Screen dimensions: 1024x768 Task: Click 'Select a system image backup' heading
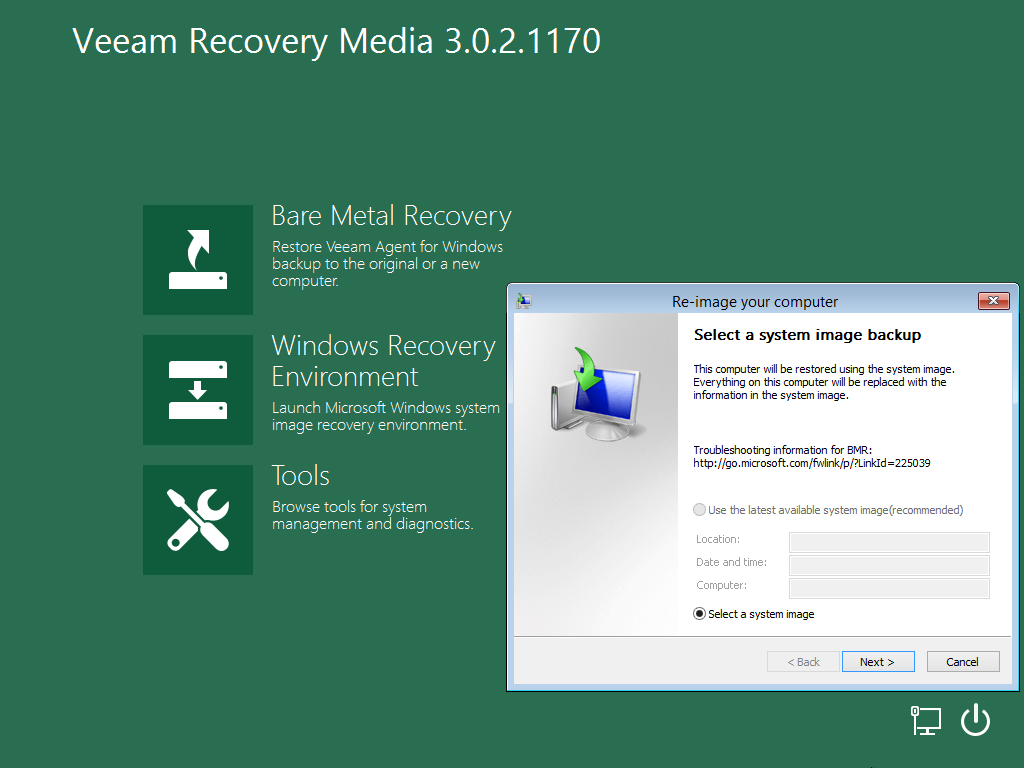tap(807, 335)
